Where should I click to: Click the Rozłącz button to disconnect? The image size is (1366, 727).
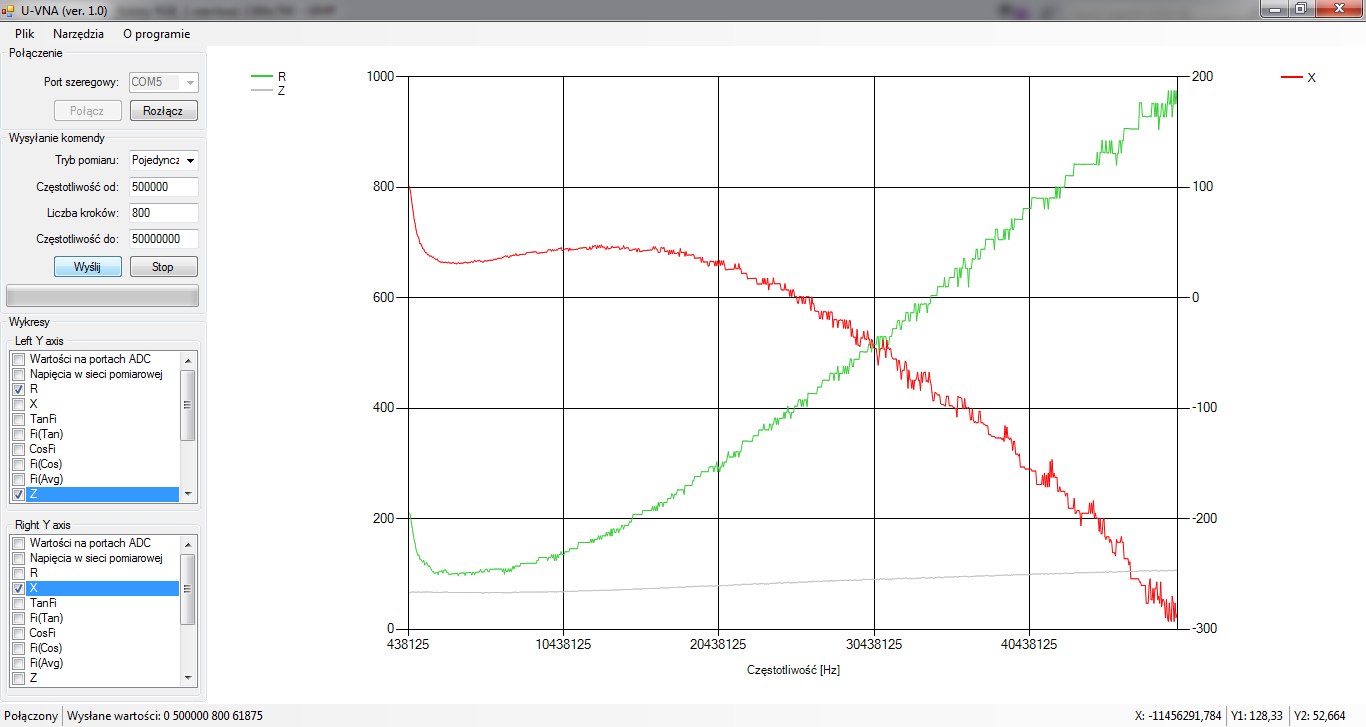[x=164, y=111]
